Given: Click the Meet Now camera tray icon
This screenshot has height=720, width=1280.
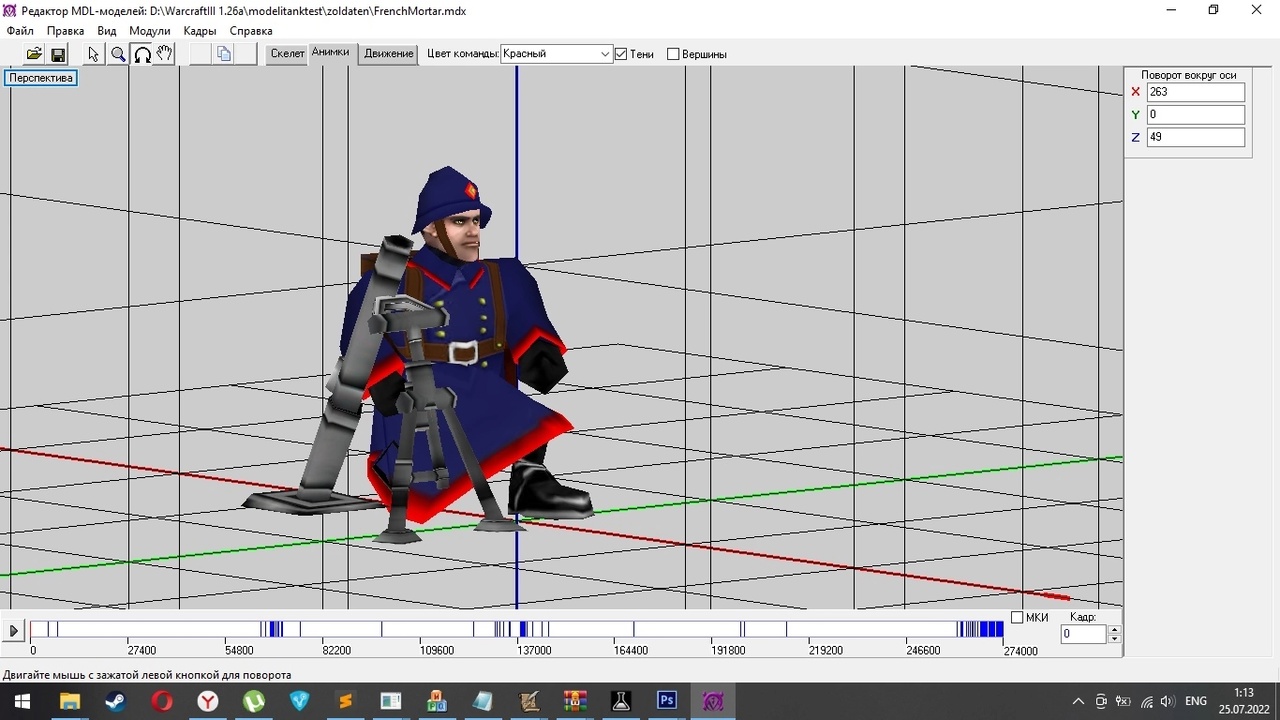Looking at the screenshot, I should click(x=1101, y=701).
